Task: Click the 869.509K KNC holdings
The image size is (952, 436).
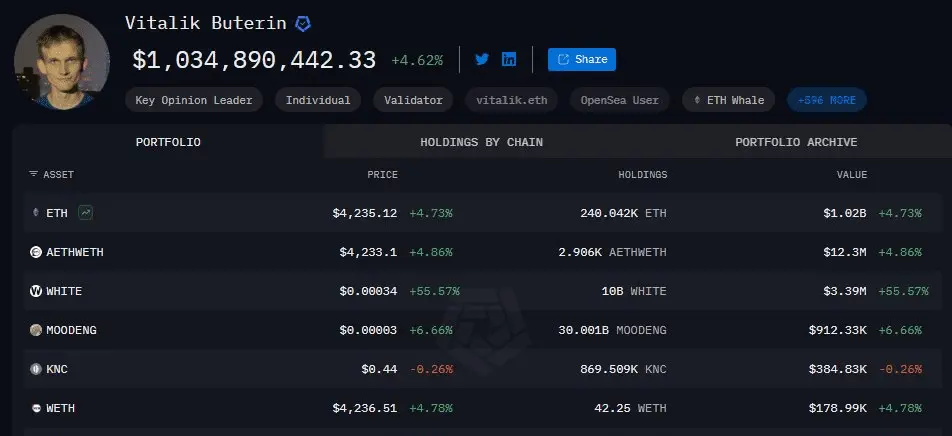Action: click(x=624, y=369)
